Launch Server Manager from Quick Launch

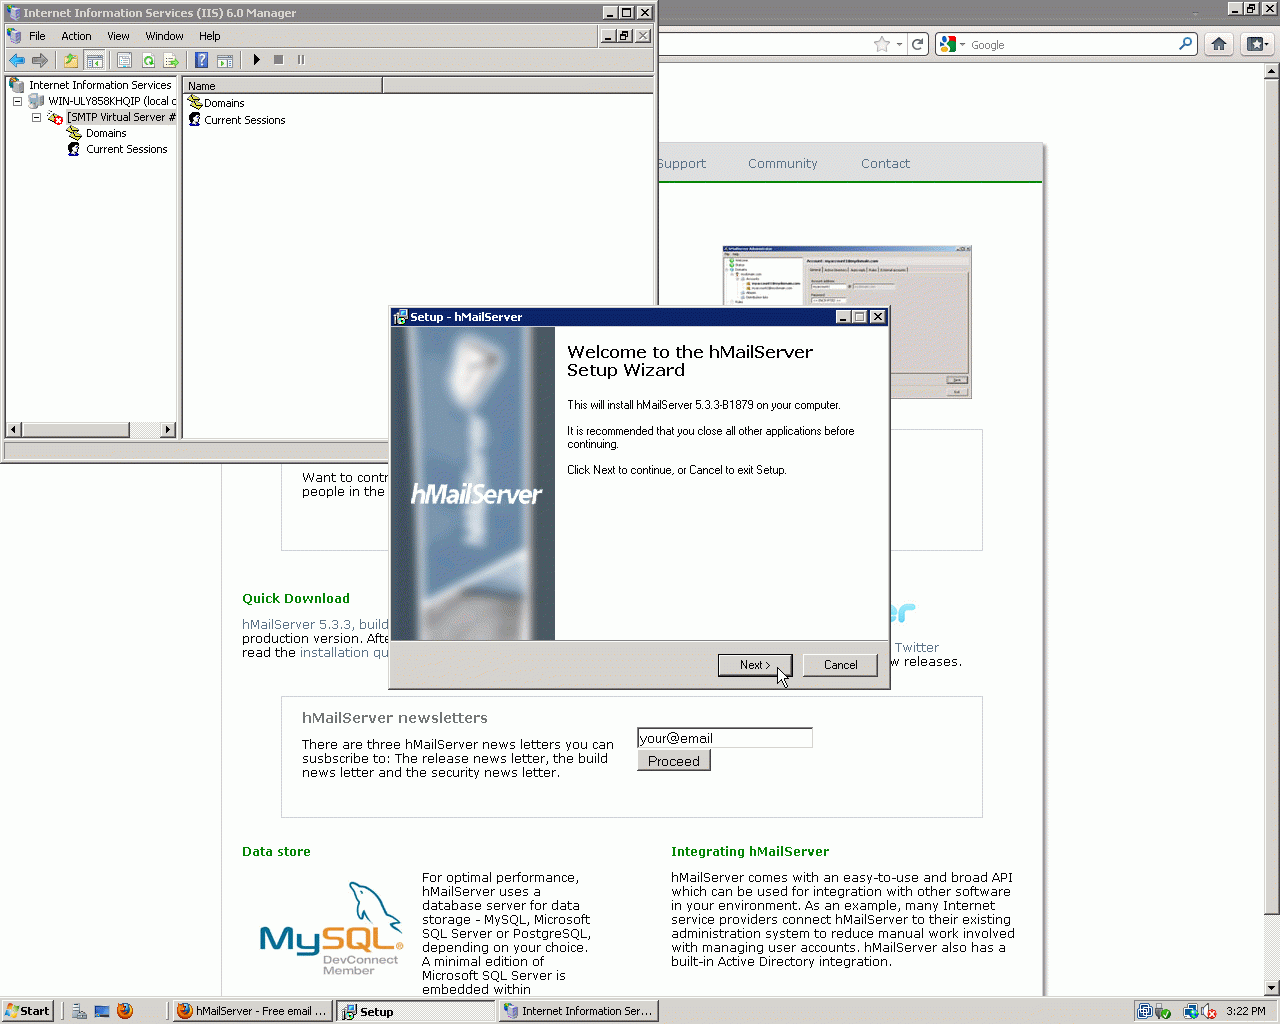click(79, 1011)
